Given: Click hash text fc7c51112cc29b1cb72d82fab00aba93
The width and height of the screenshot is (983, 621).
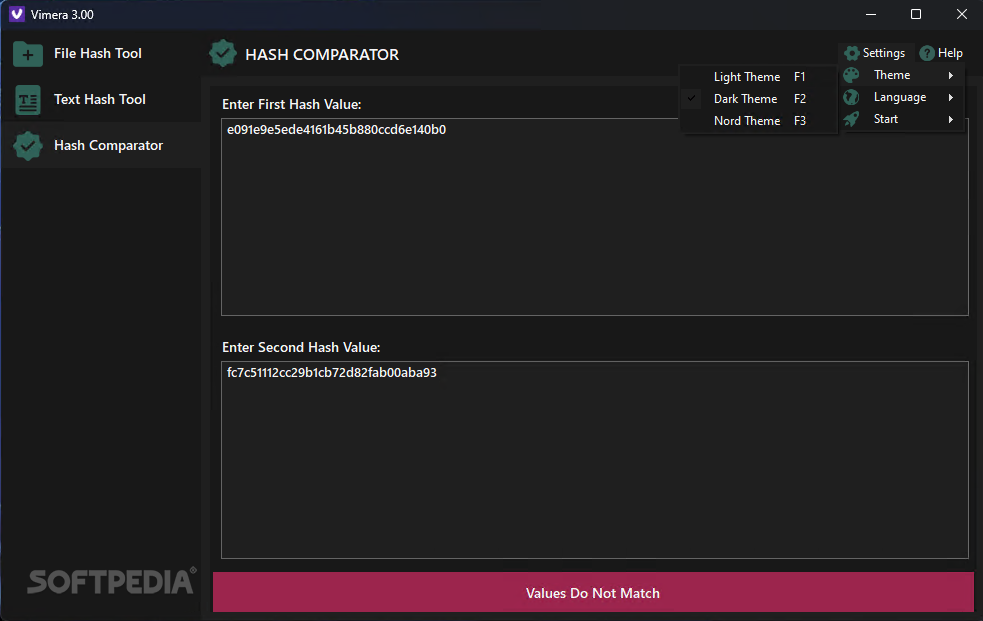Looking at the screenshot, I should pyautogui.click(x=332, y=373).
